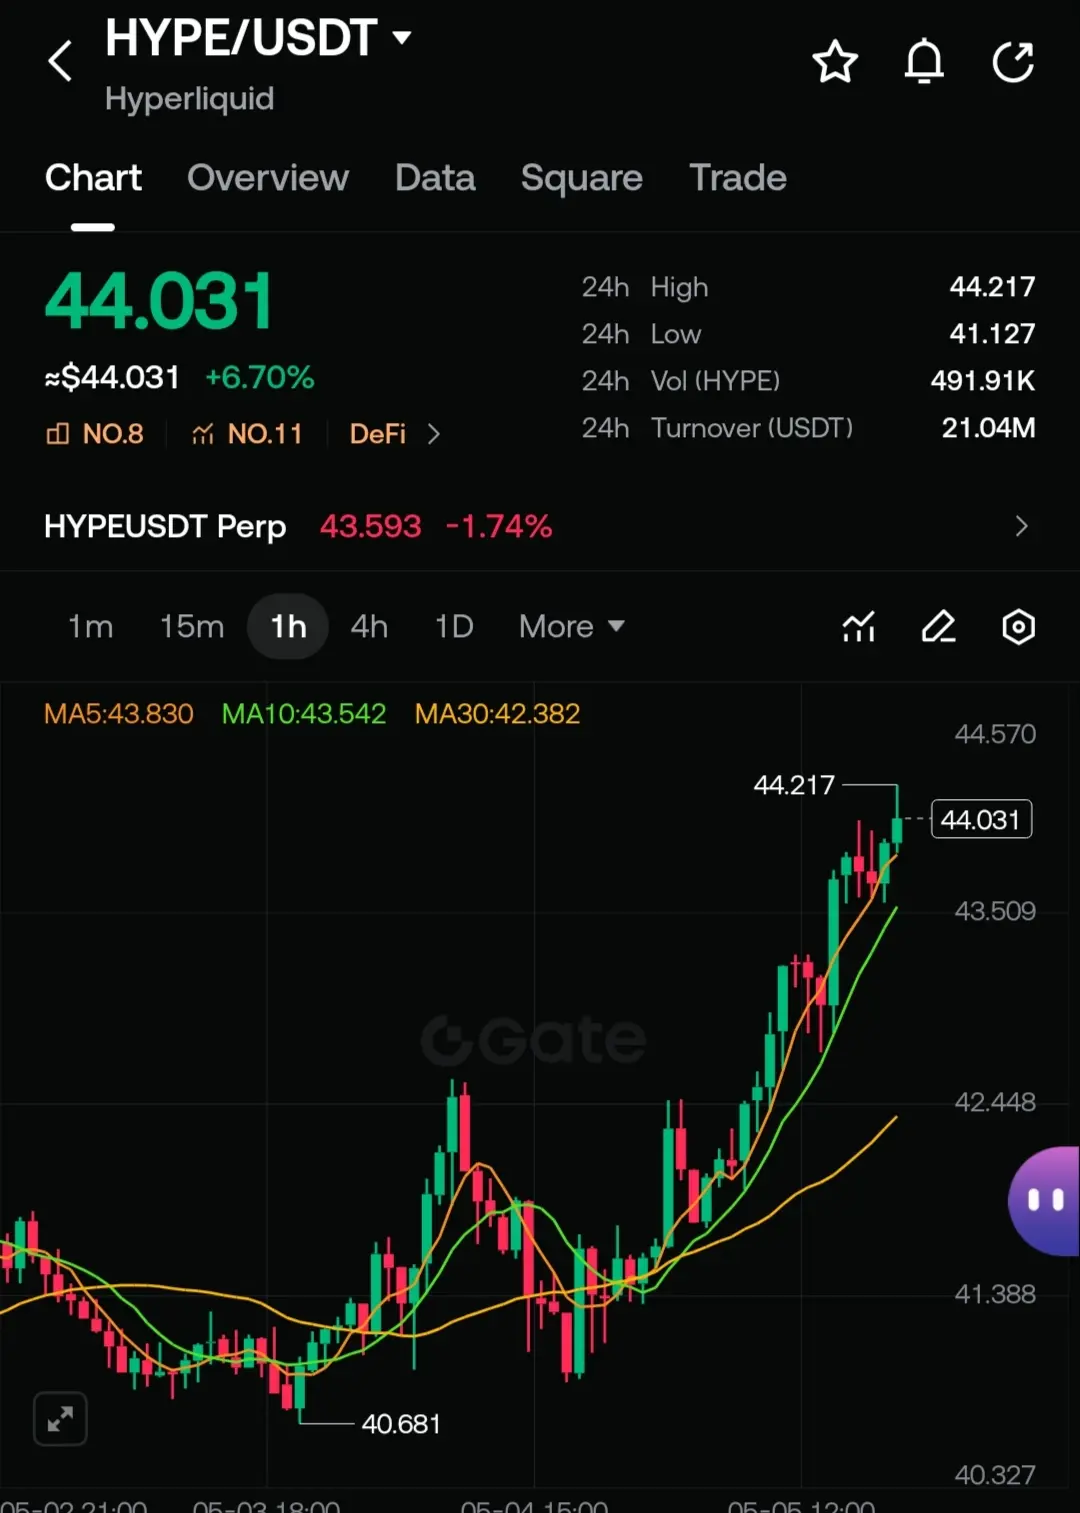Screen dimensions: 1080x1513
Task: Open price alert bell icon
Action: pyautogui.click(x=924, y=62)
